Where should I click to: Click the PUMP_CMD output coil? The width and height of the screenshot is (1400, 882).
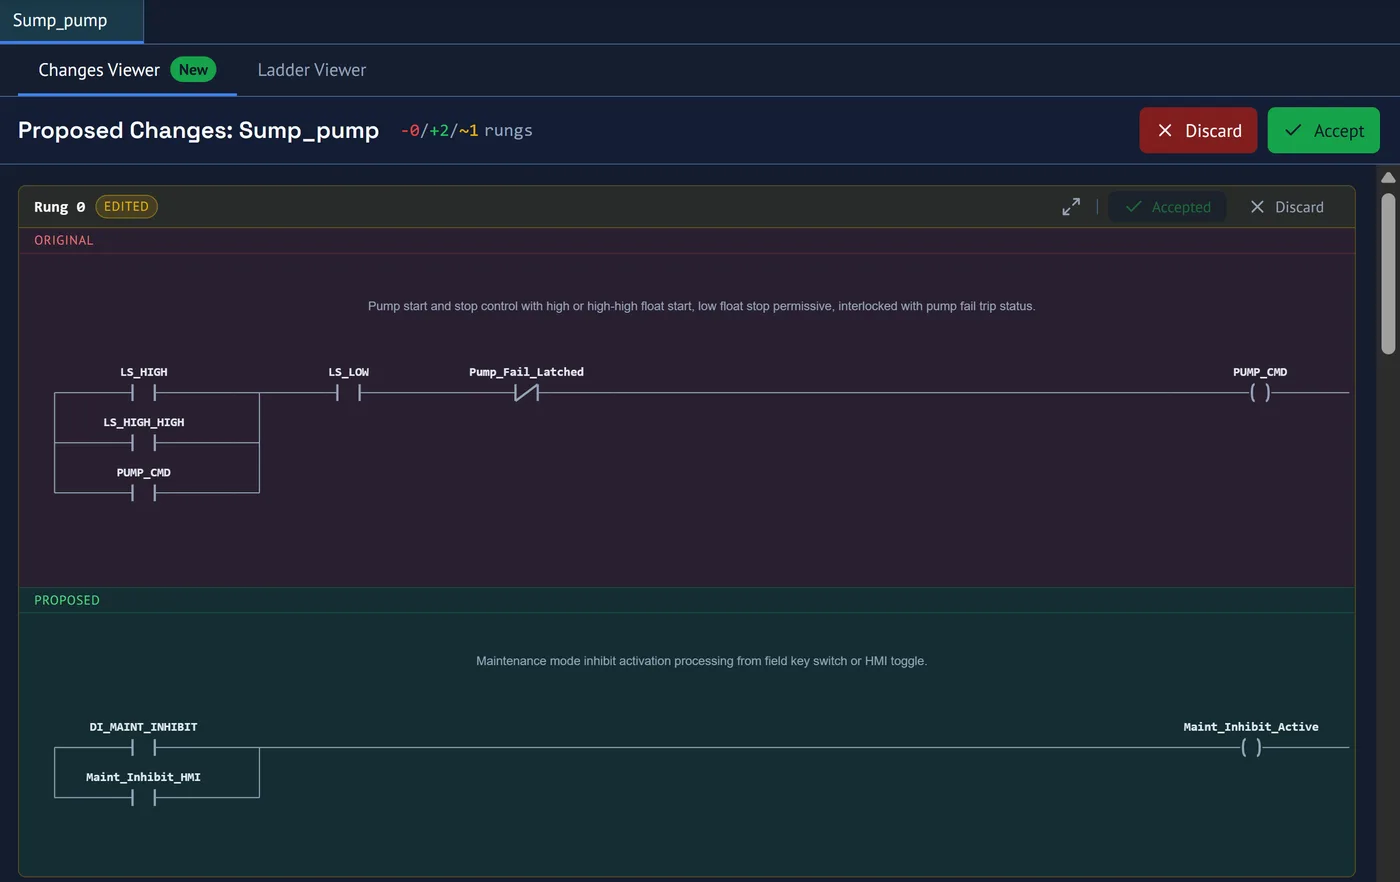point(1260,393)
